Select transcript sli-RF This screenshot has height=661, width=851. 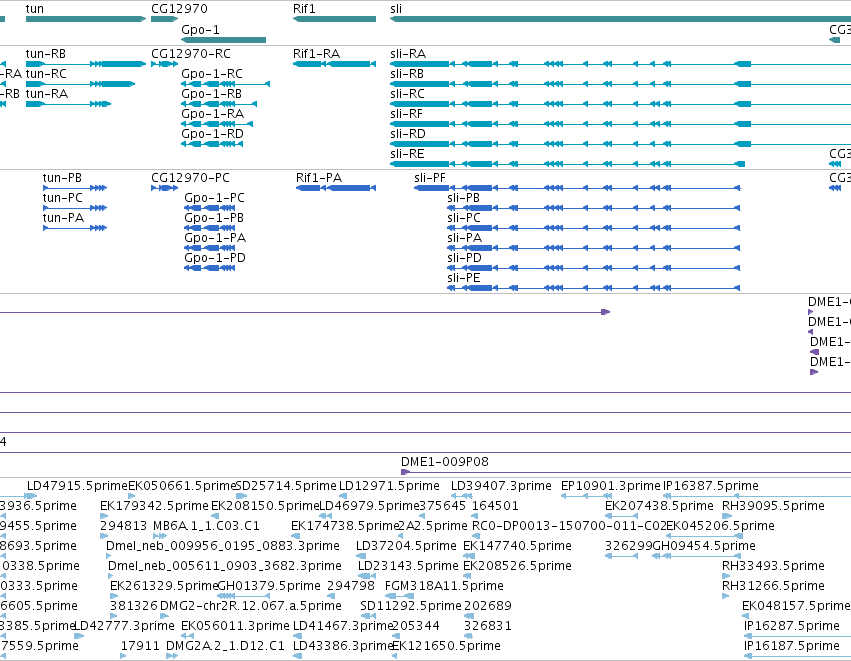click(620, 124)
